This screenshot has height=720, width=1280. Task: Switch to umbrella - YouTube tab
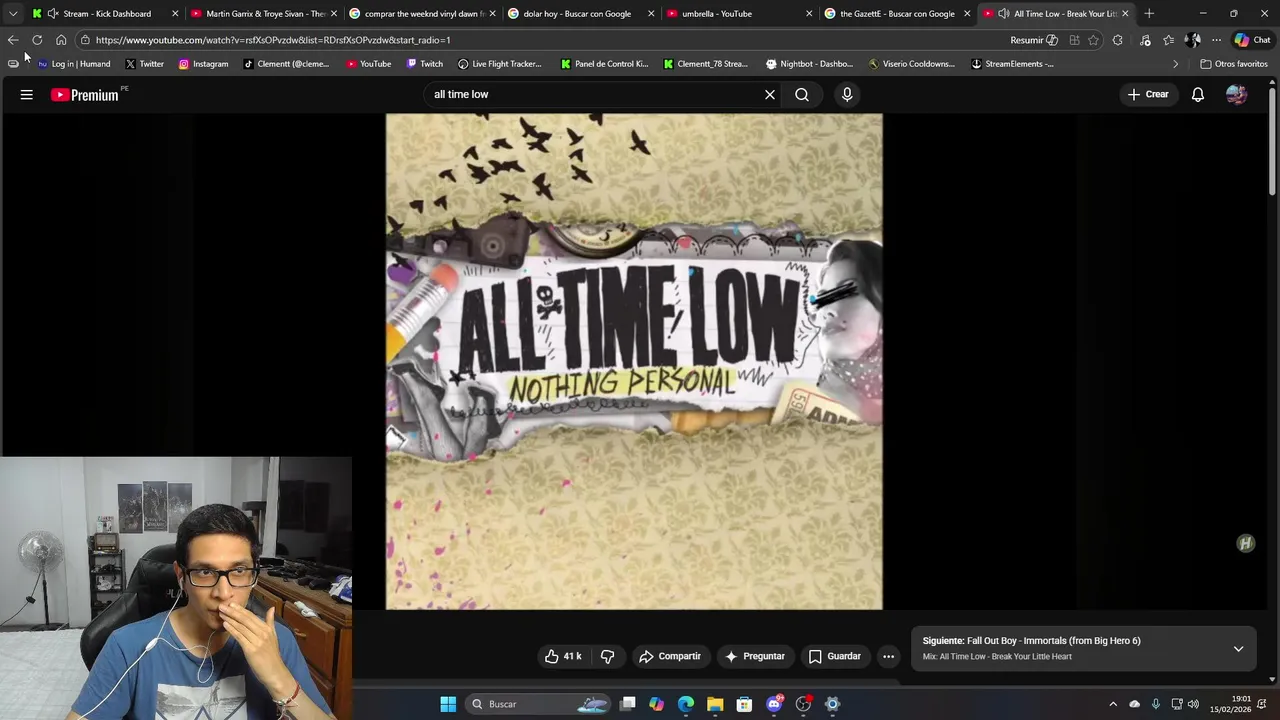740,14
